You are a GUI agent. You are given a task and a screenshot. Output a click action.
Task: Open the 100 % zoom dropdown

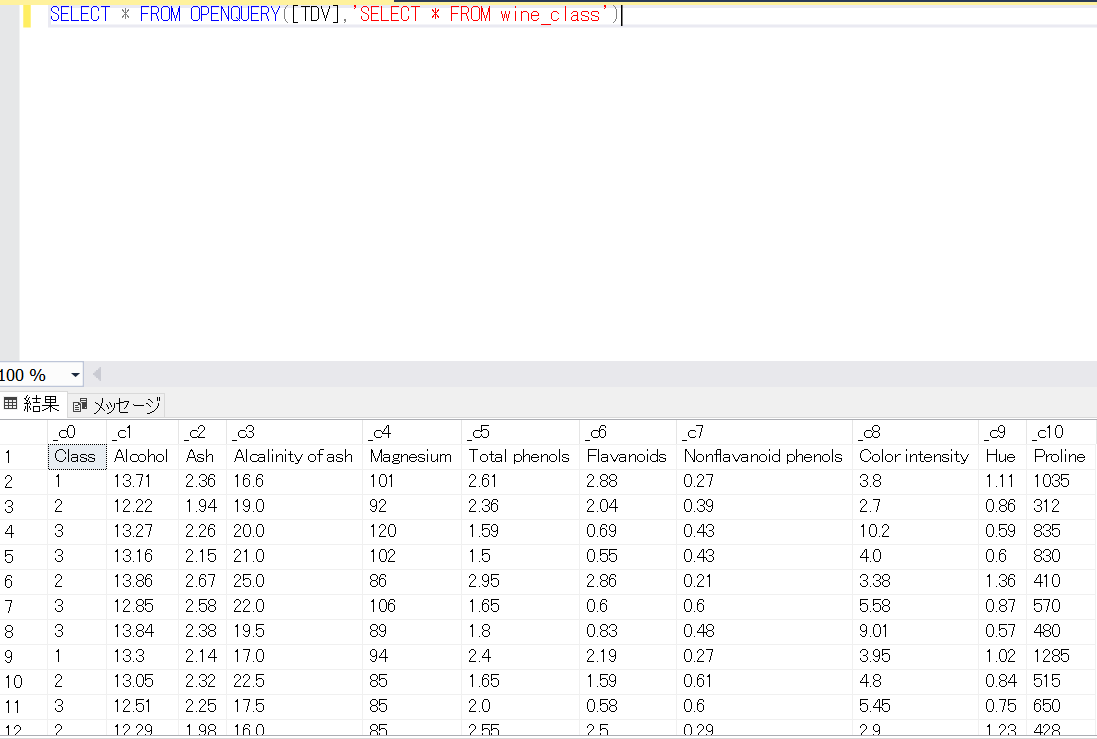[x=75, y=375]
